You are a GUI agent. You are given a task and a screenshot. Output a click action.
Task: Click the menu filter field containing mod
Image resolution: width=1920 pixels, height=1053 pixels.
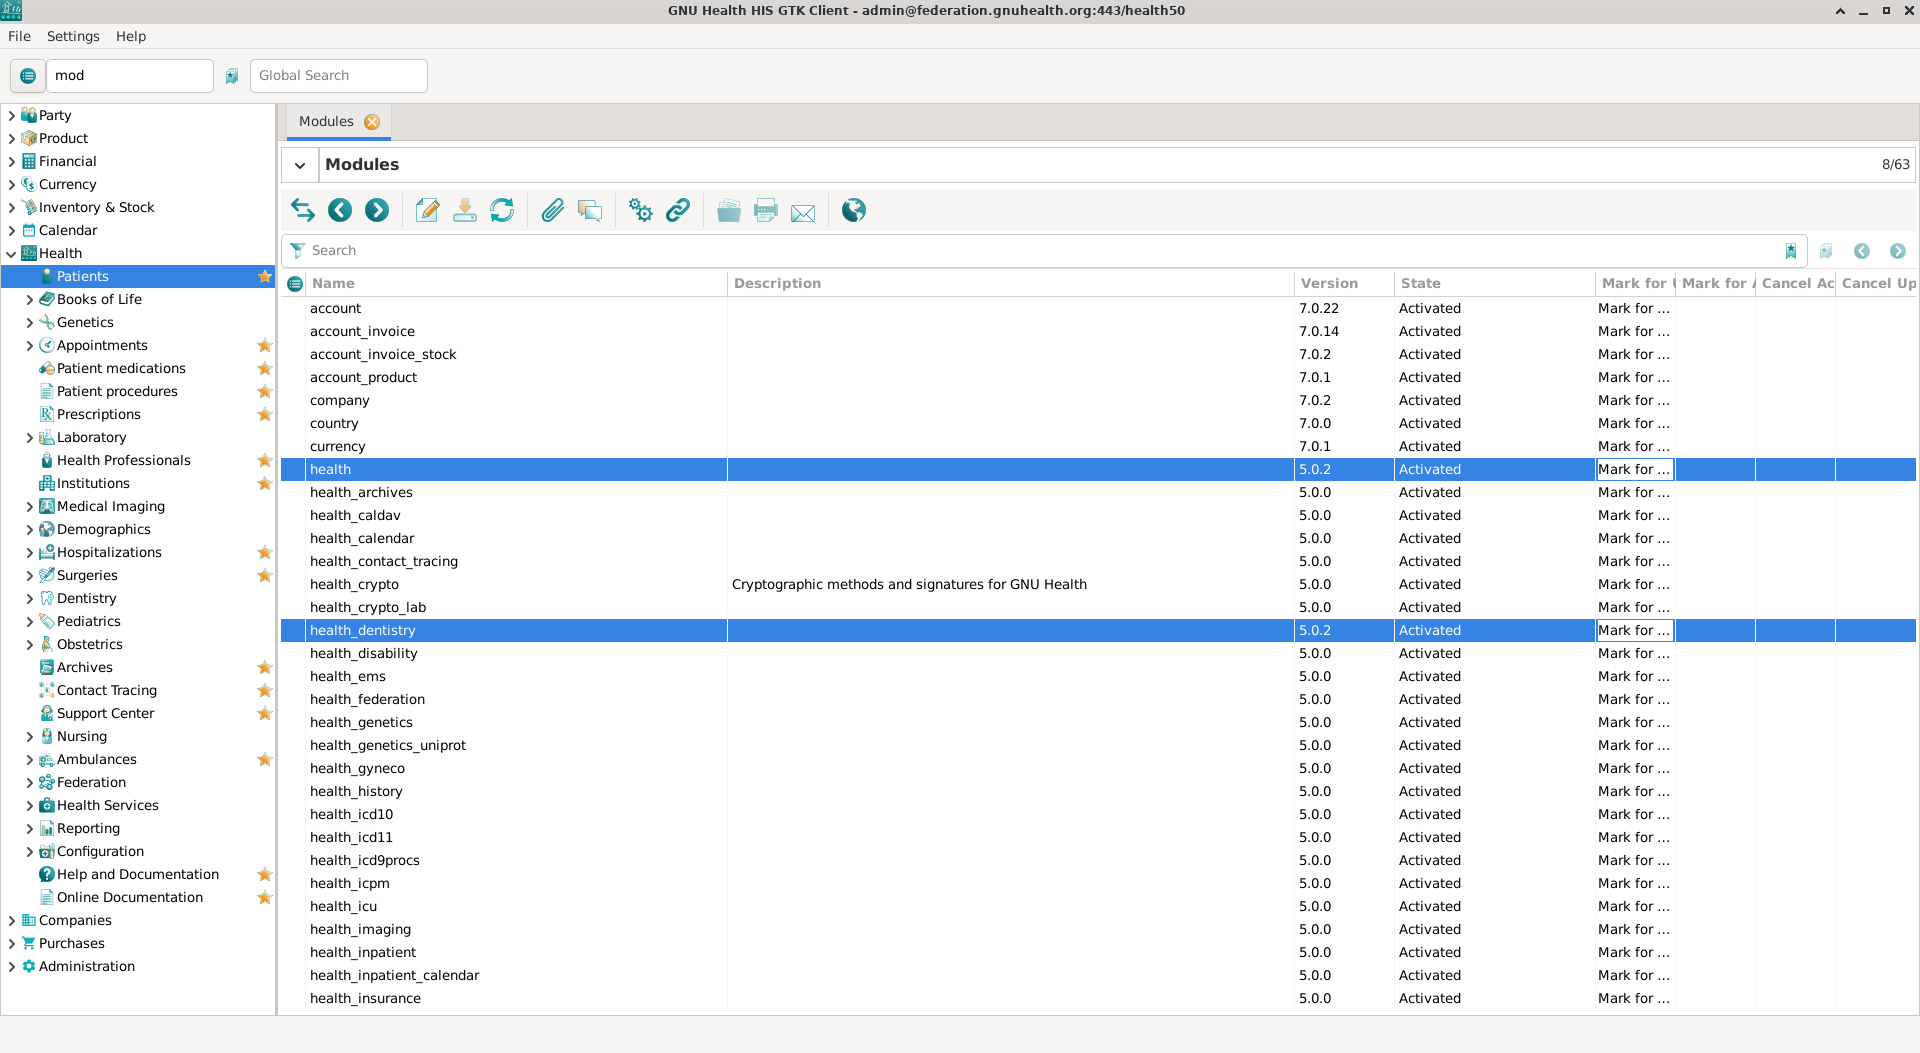point(130,76)
